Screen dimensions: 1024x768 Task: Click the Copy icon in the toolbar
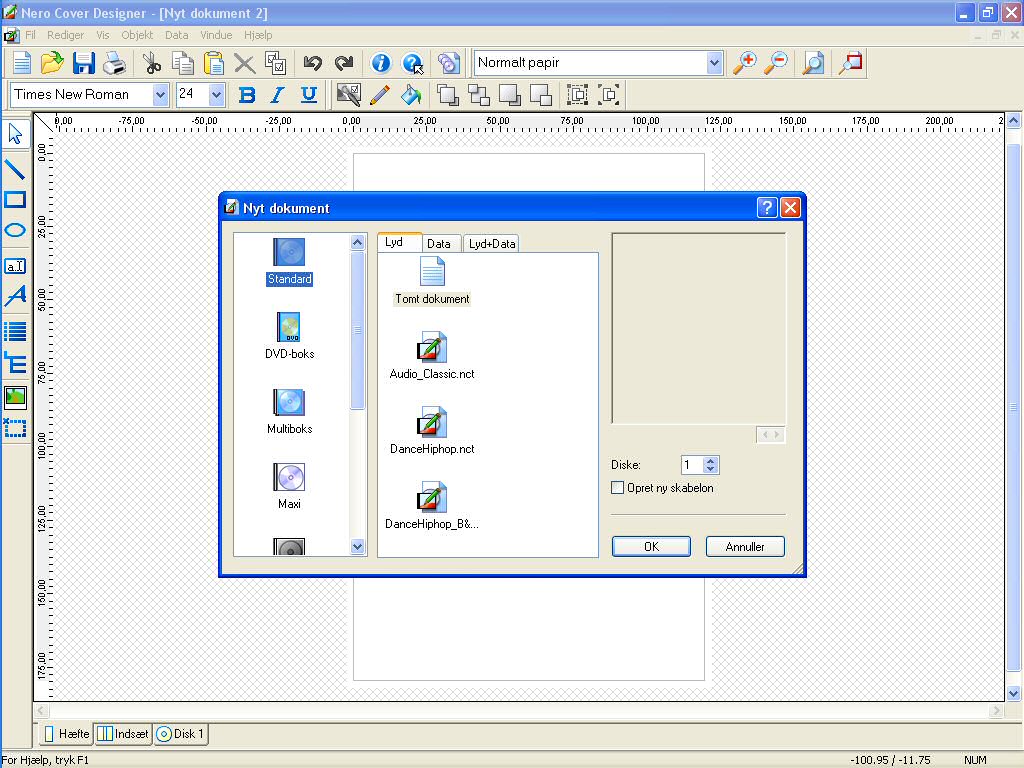(183, 63)
